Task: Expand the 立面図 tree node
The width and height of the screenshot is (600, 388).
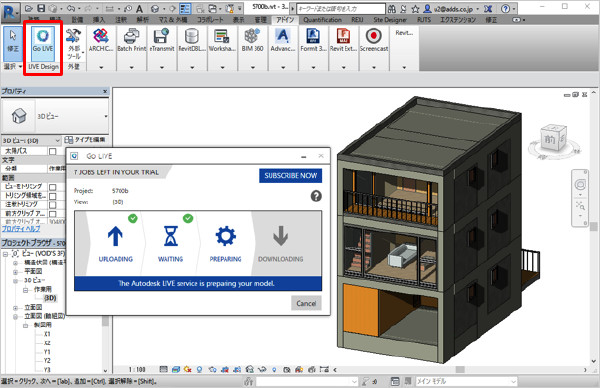Action: tap(15, 308)
